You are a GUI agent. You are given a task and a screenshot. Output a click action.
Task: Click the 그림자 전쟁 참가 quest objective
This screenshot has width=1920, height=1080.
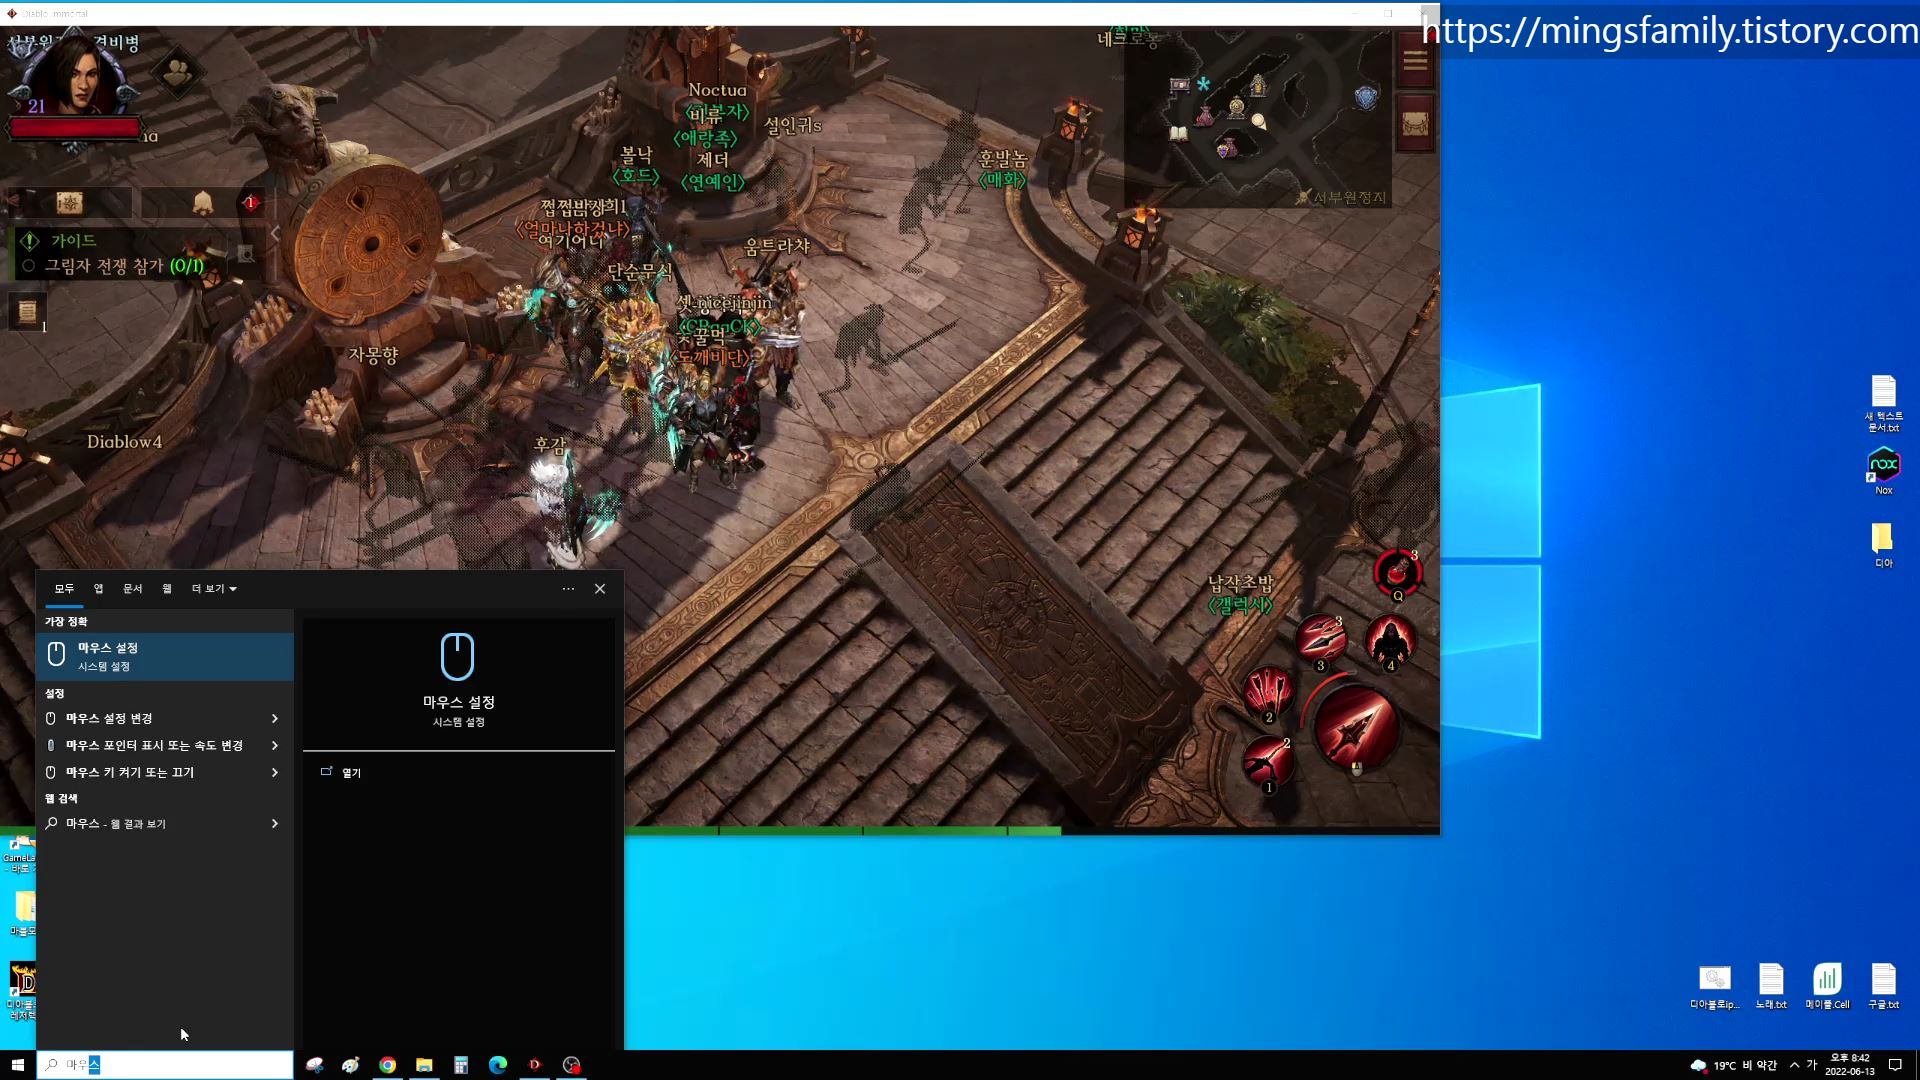pyautogui.click(x=123, y=266)
